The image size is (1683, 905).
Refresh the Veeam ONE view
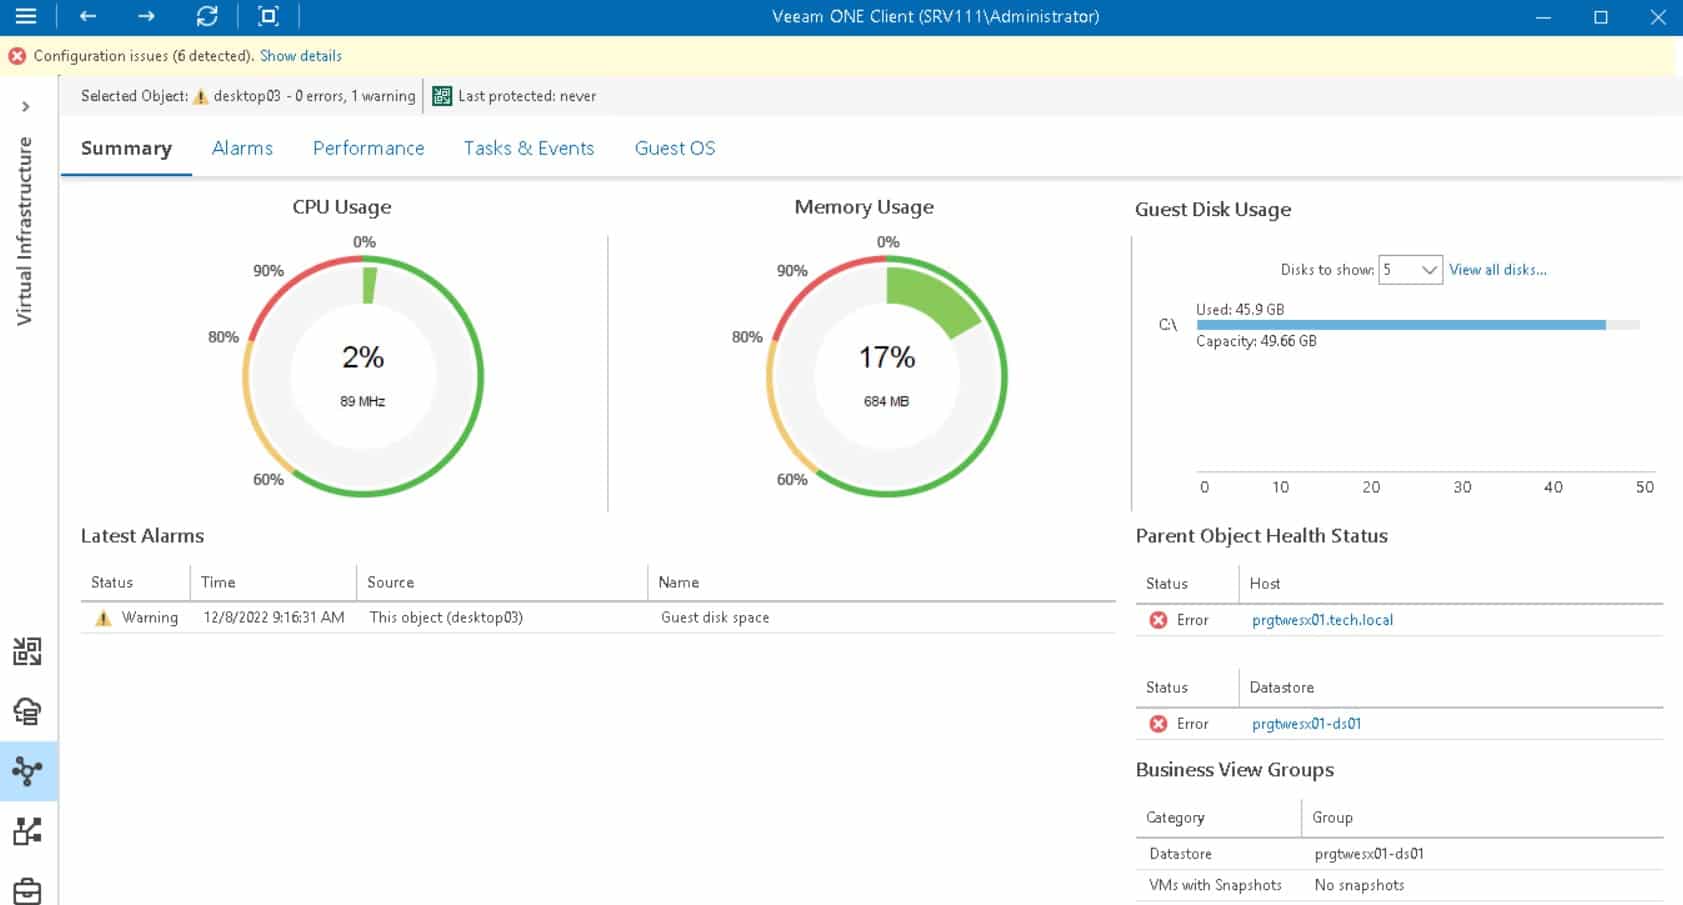click(207, 16)
